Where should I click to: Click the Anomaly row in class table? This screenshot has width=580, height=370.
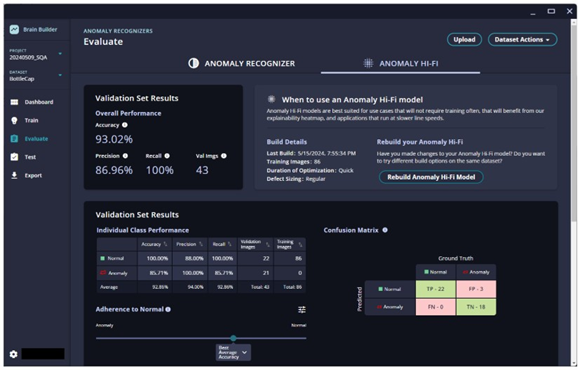coord(201,273)
